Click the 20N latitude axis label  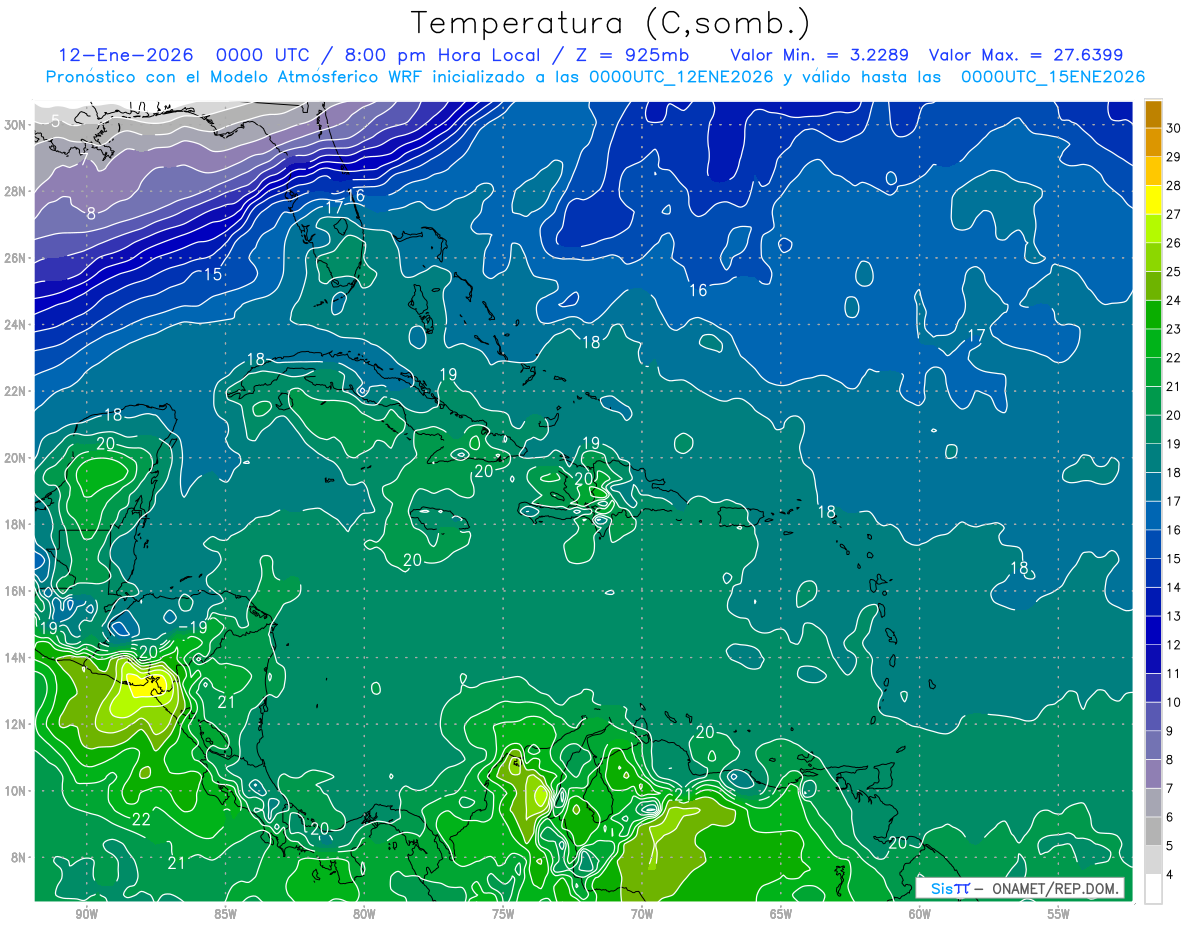click(x=16, y=458)
